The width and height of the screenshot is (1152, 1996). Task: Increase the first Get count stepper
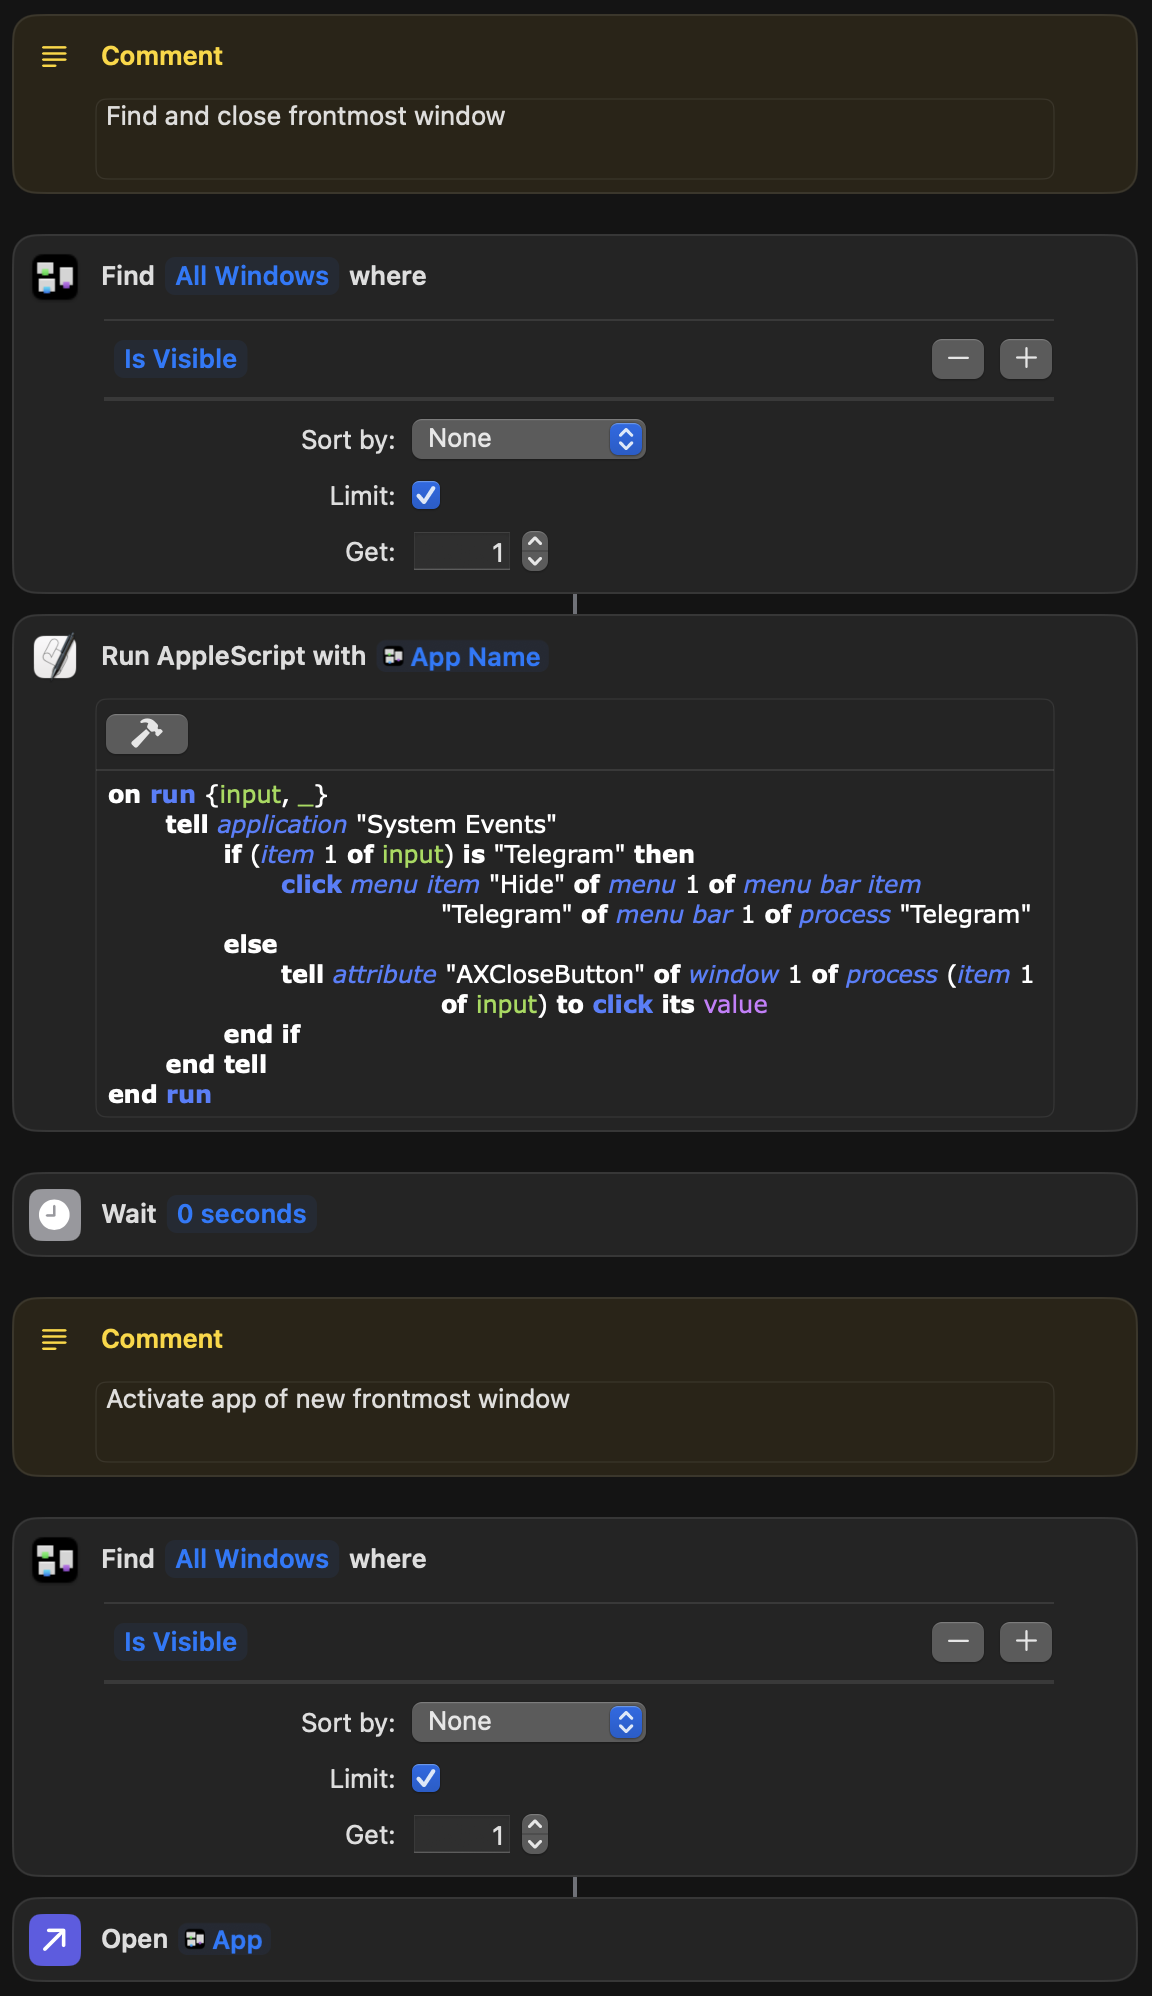click(535, 542)
